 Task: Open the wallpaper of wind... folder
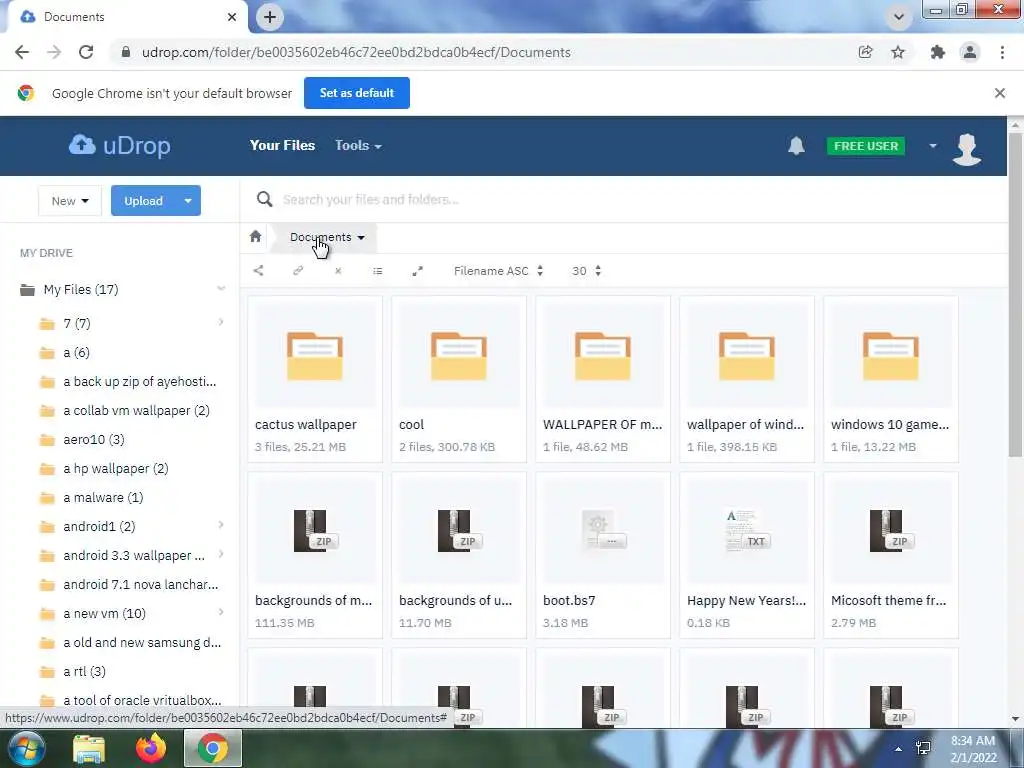pos(747,379)
